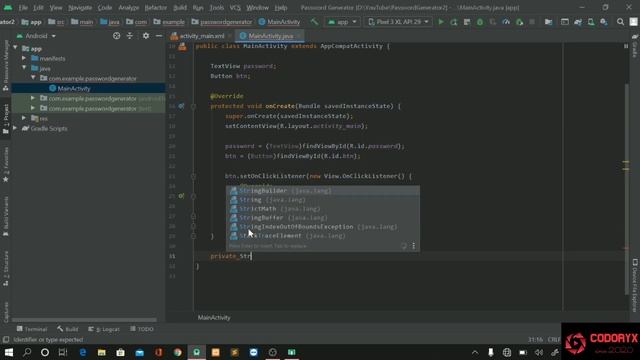
Task: Show hidden system tray icons chevron
Action: point(475,352)
